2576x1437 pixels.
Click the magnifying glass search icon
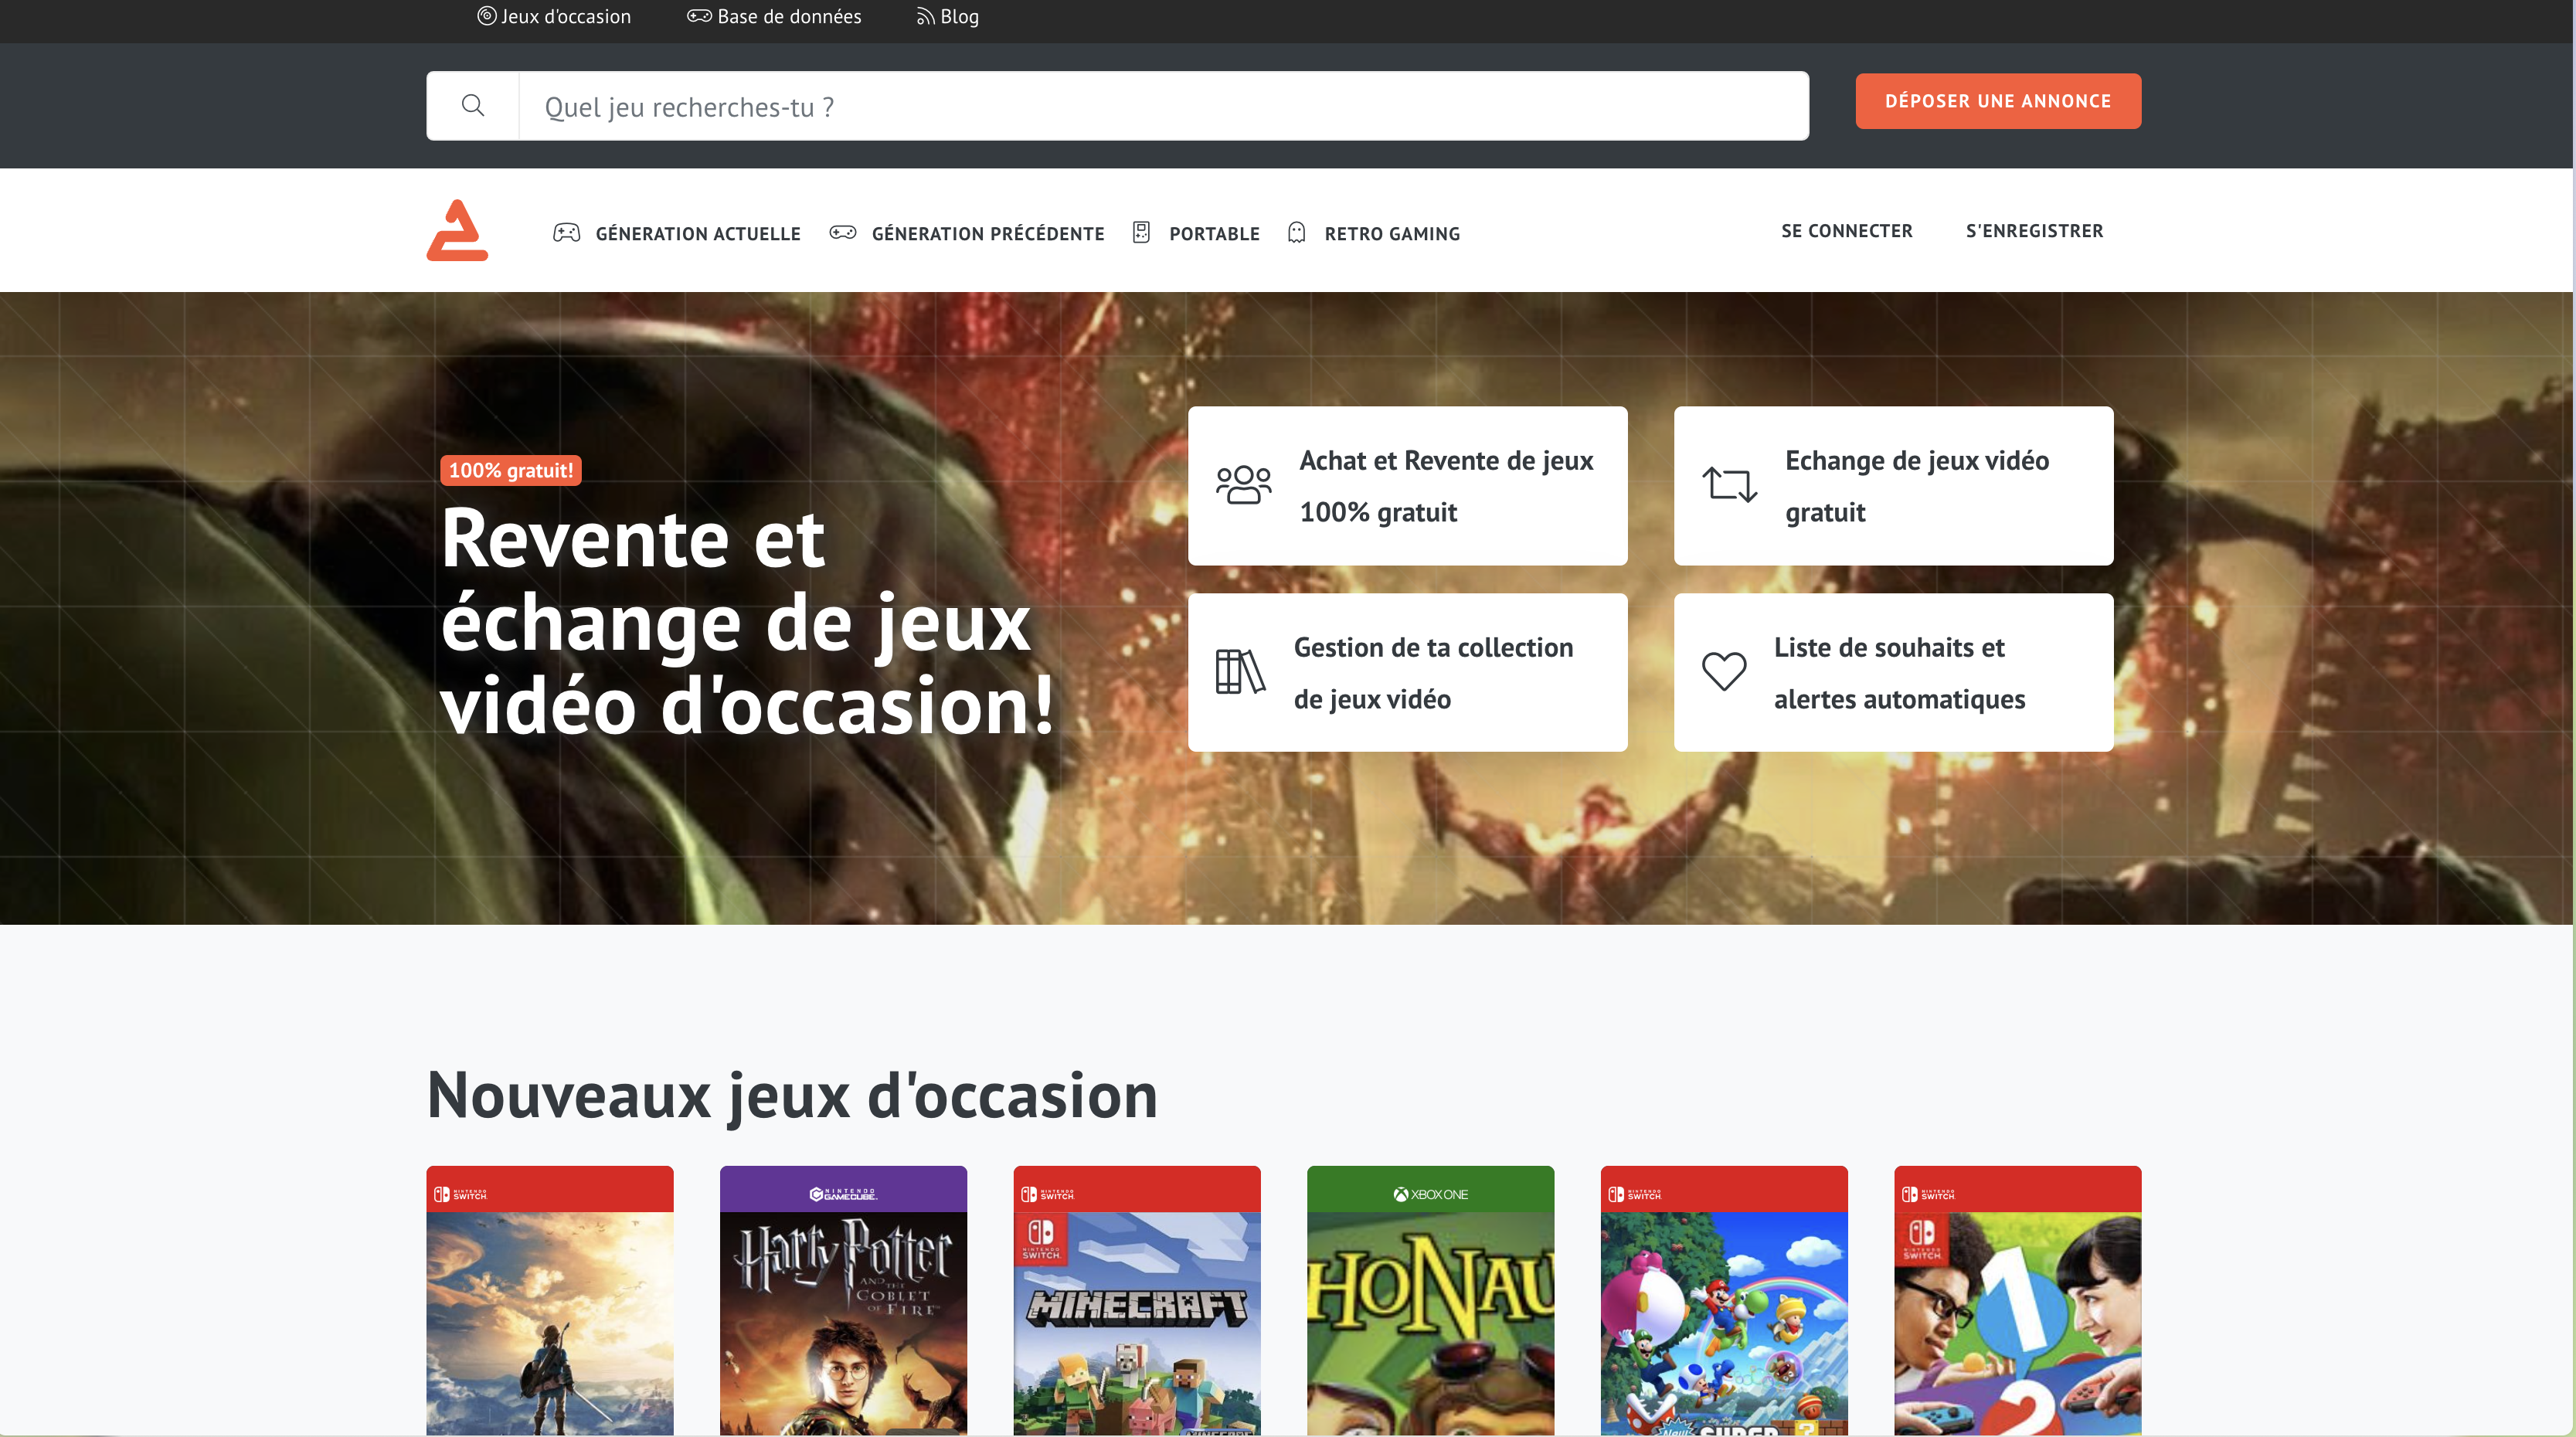[x=473, y=105]
